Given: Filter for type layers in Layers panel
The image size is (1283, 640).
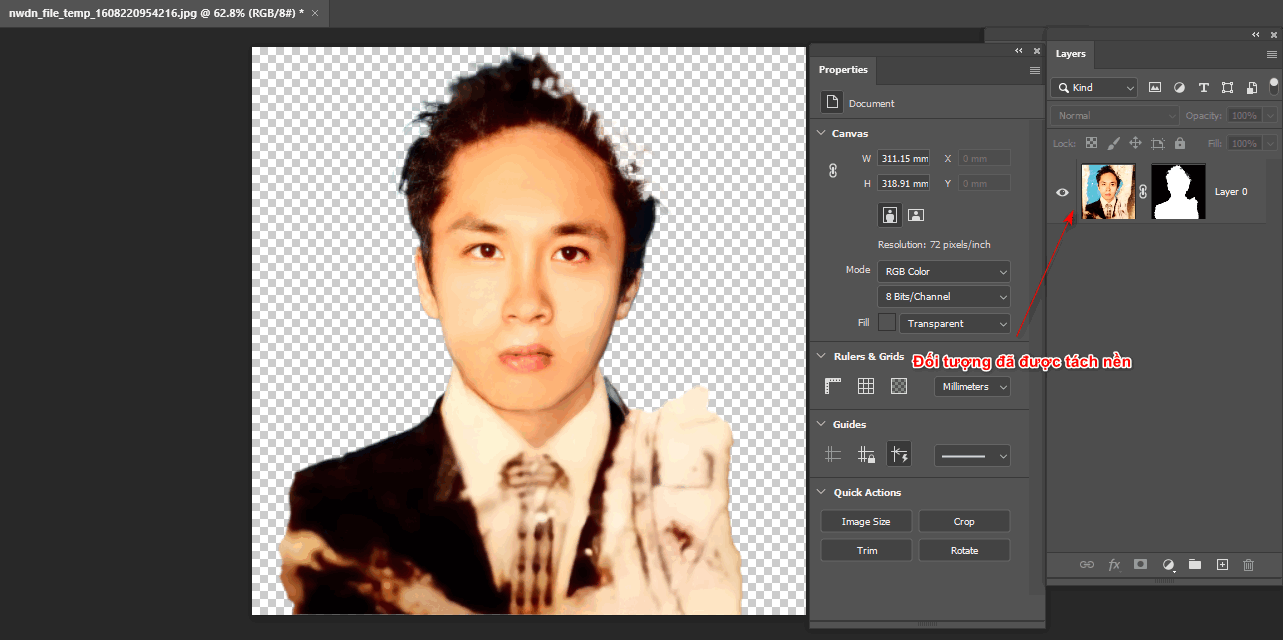Looking at the screenshot, I should pyautogui.click(x=1203, y=87).
